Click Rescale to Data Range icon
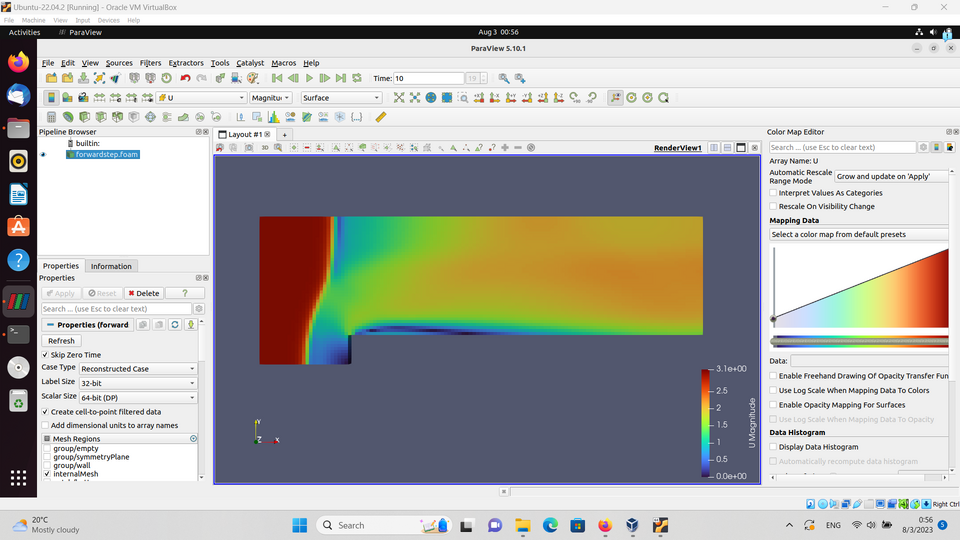Viewport: 960px width, 540px height. point(99,98)
